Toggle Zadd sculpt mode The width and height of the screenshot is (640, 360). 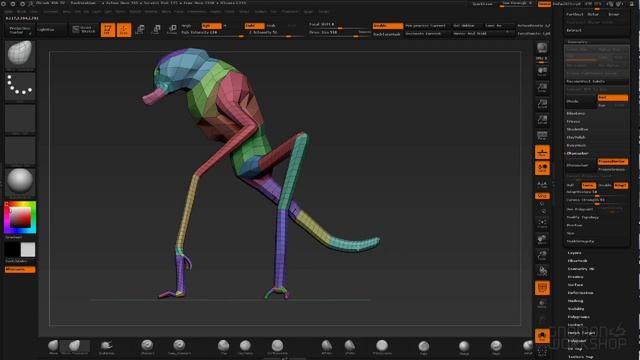click(254, 26)
